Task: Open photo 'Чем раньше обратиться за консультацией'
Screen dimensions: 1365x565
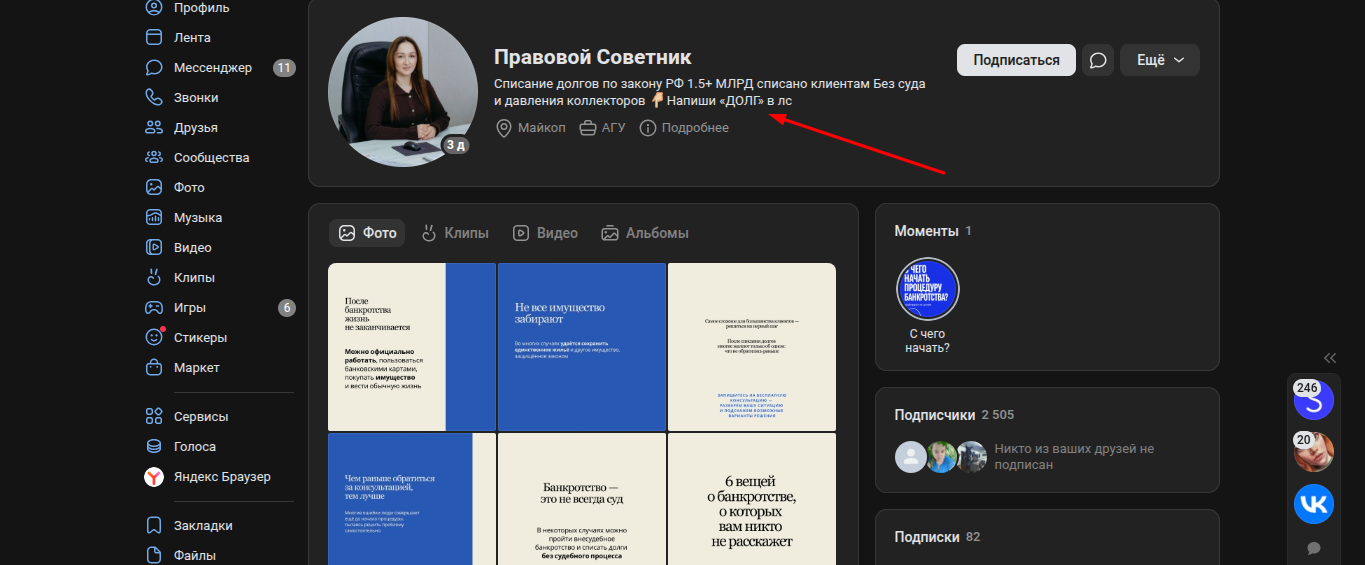Action: coord(412,499)
